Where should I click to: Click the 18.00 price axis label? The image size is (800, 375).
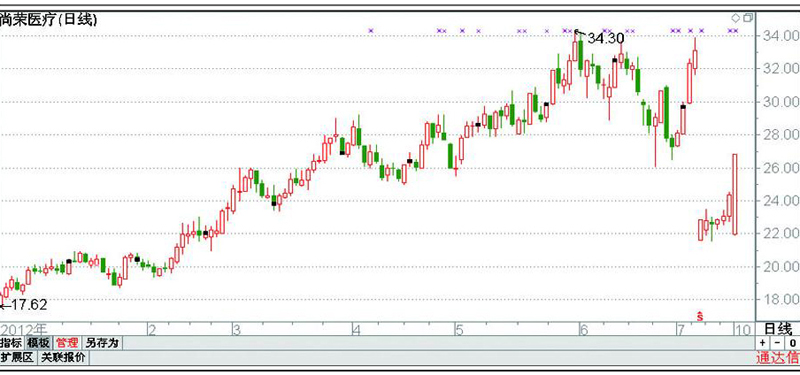(782, 299)
